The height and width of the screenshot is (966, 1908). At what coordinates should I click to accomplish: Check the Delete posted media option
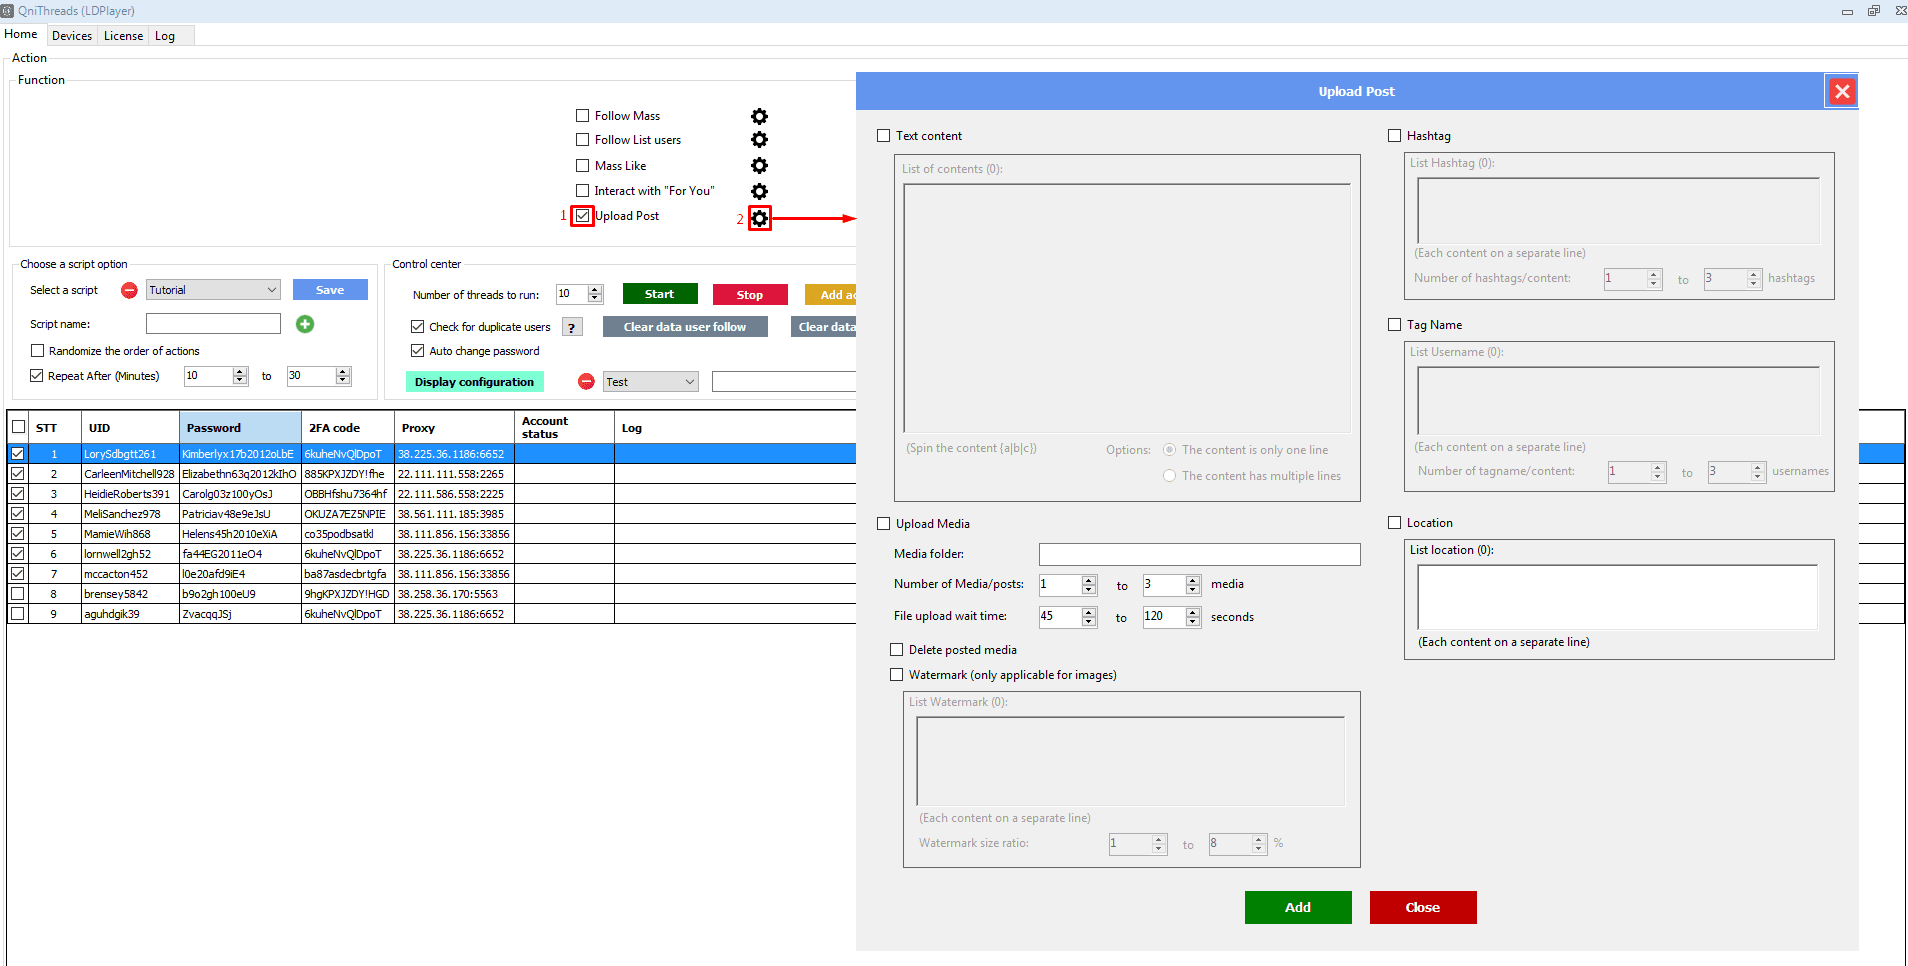896,650
